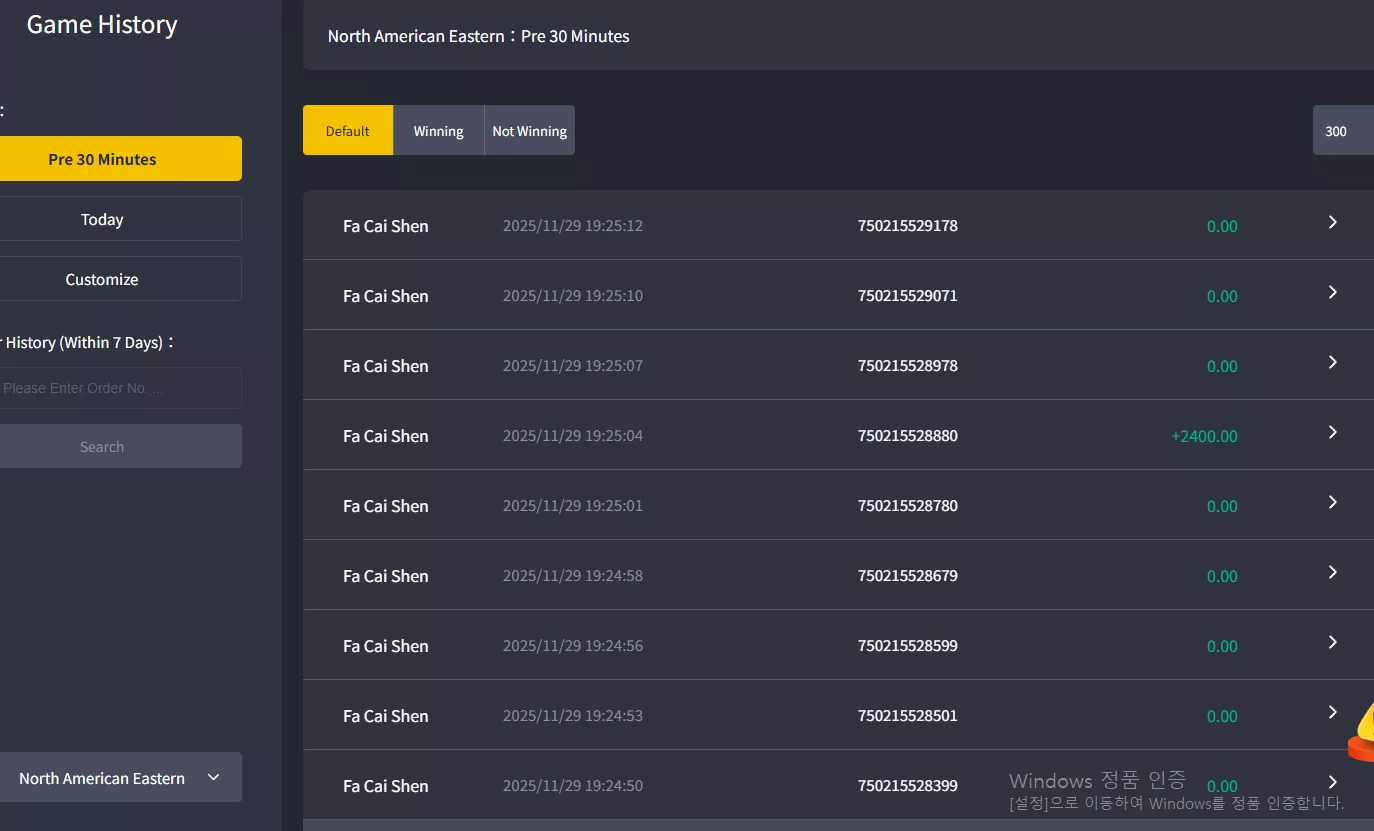This screenshot has height=831, width=1374.
Task: Click the Game History heading
Action: (102, 25)
